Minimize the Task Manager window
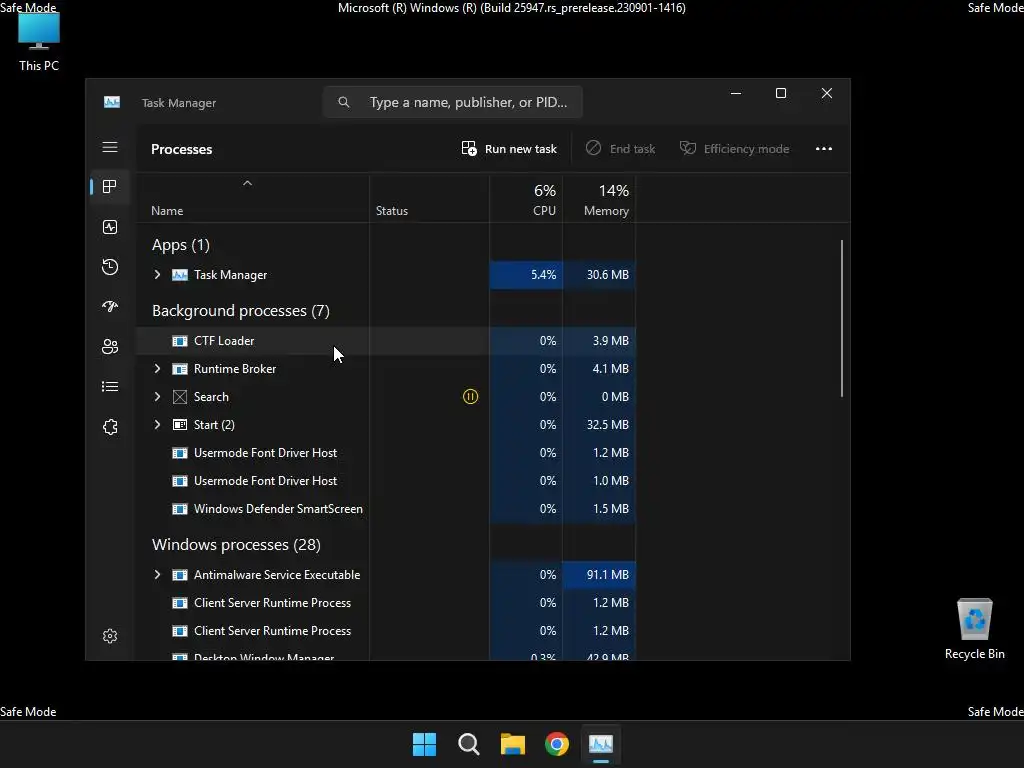 (736, 93)
